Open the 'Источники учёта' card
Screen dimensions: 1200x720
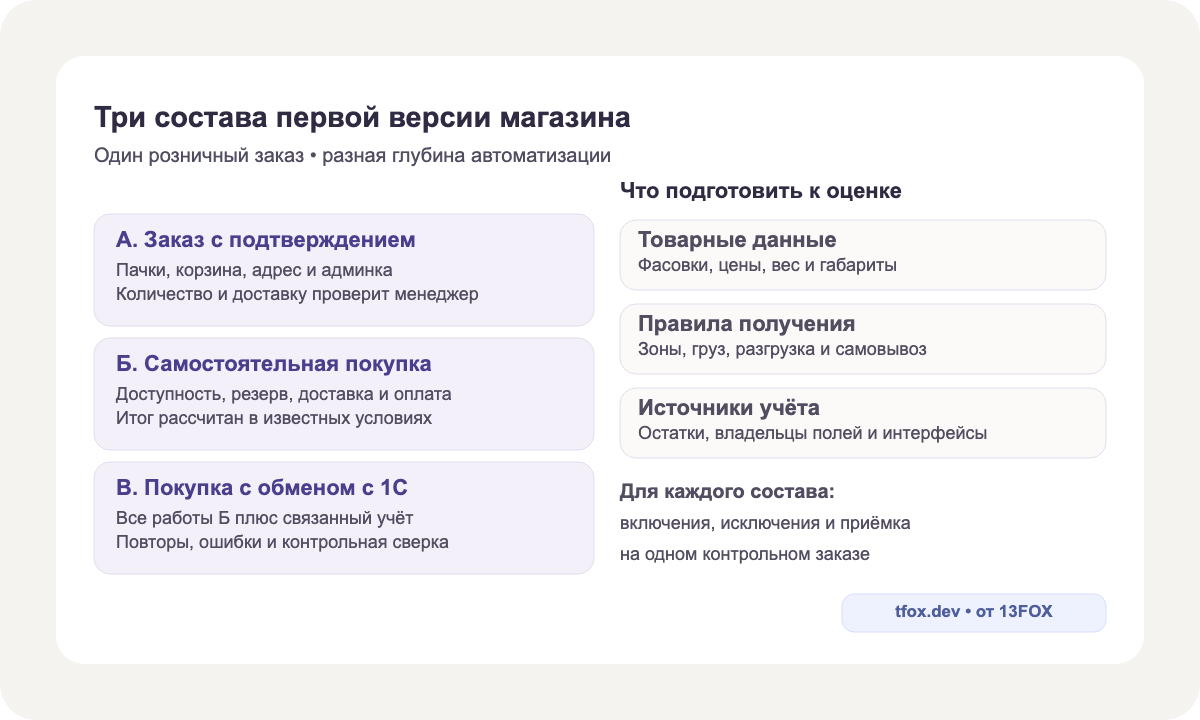pos(863,423)
